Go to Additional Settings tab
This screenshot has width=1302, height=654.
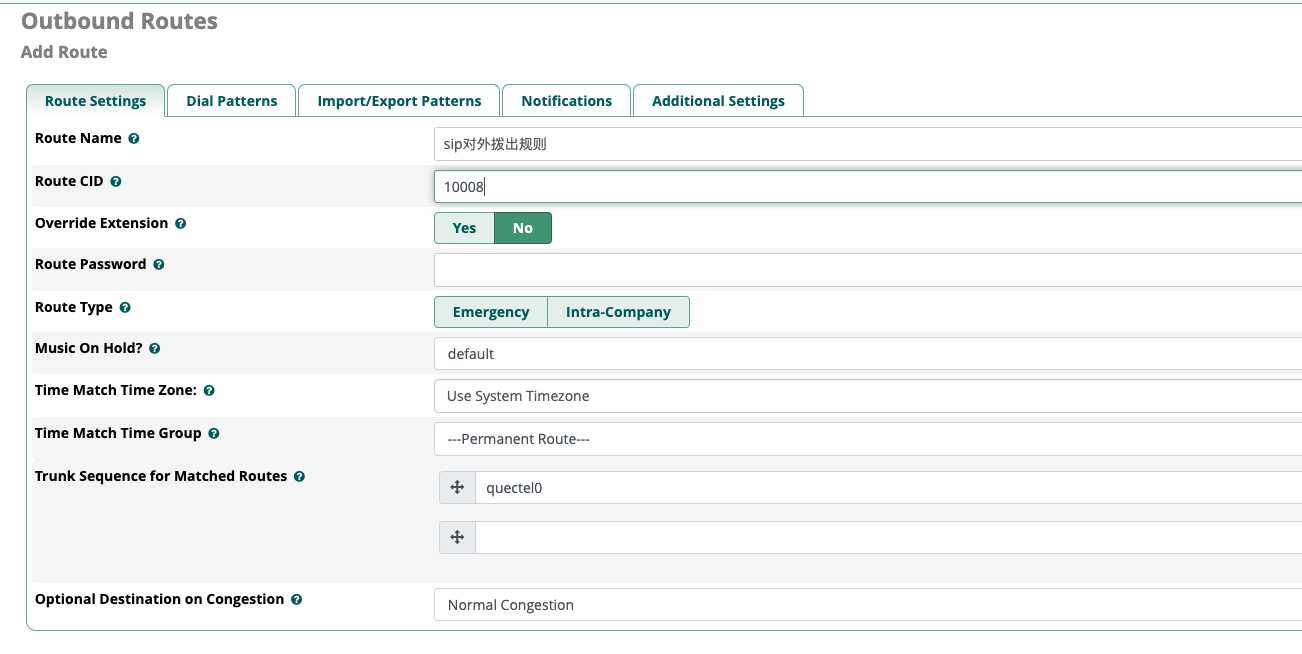[718, 101]
